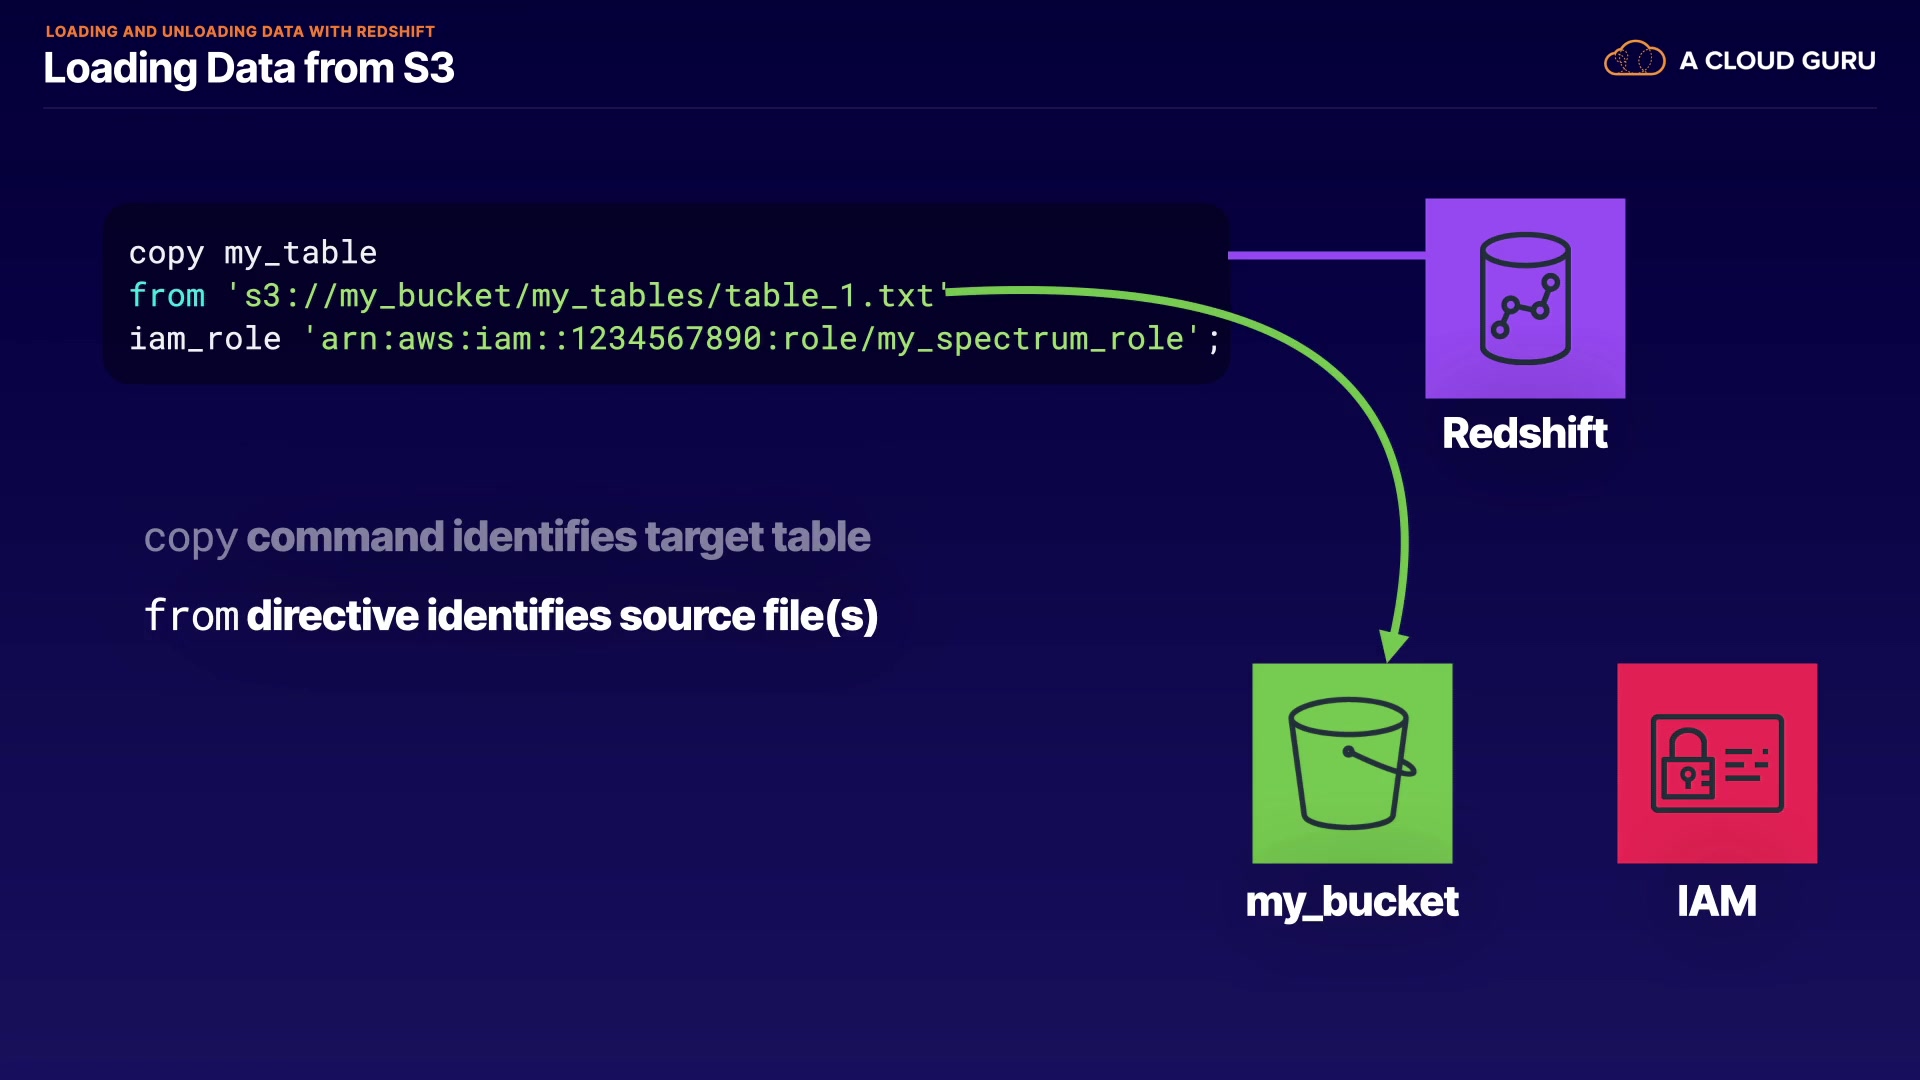Click the purple Redshift database icon

(1524, 298)
